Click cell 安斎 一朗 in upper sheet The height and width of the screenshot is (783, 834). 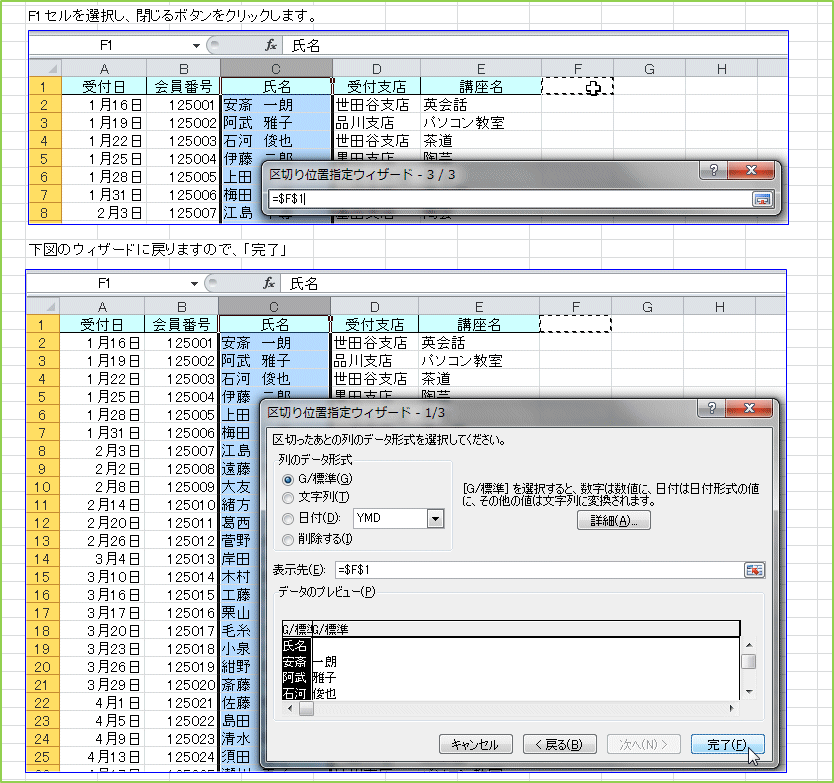pyautogui.click(x=277, y=105)
